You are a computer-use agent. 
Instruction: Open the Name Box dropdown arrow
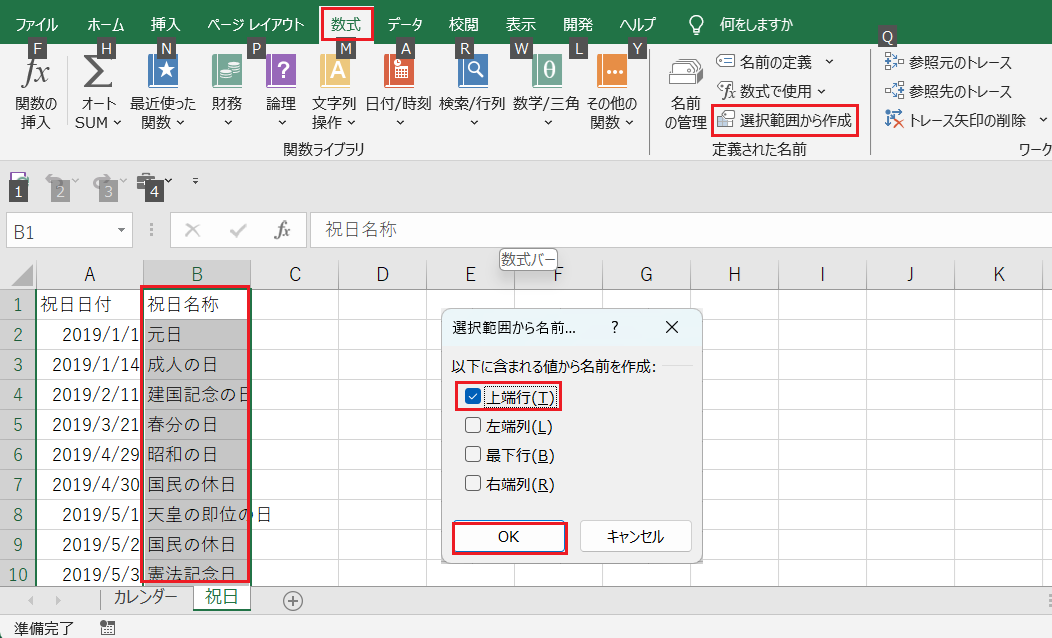[x=121, y=231]
